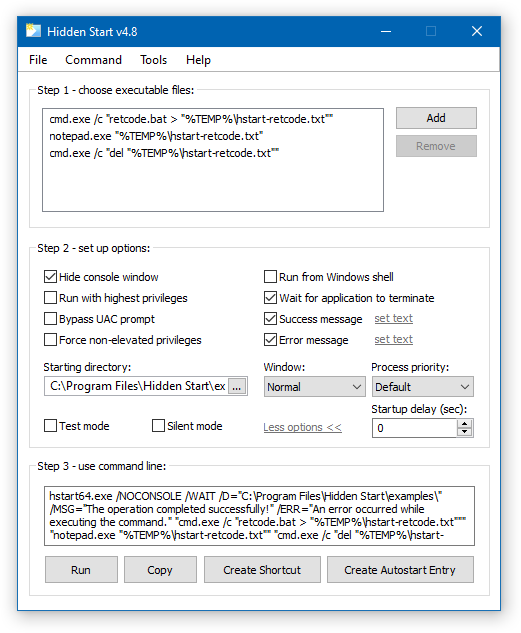The image size is (521, 633).
Task: Click inside the Startup delay field
Action: pos(414,428)
